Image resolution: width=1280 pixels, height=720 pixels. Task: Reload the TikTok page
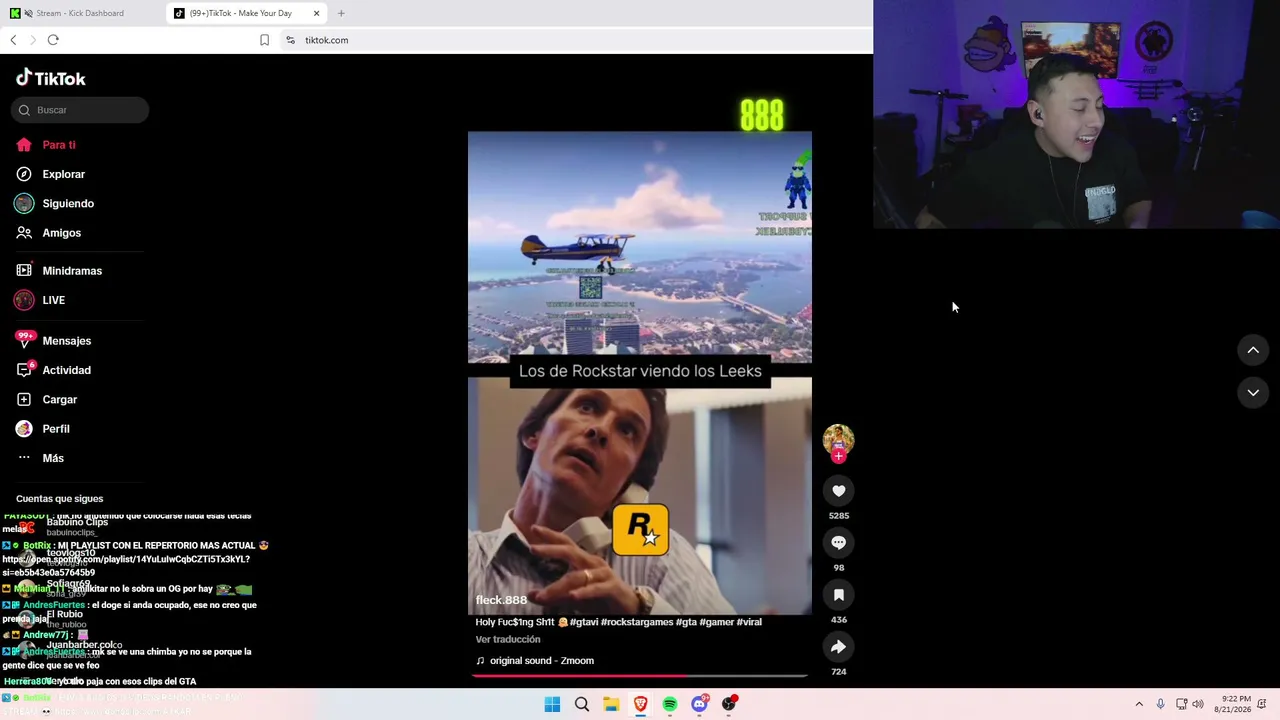coord(53,40)
